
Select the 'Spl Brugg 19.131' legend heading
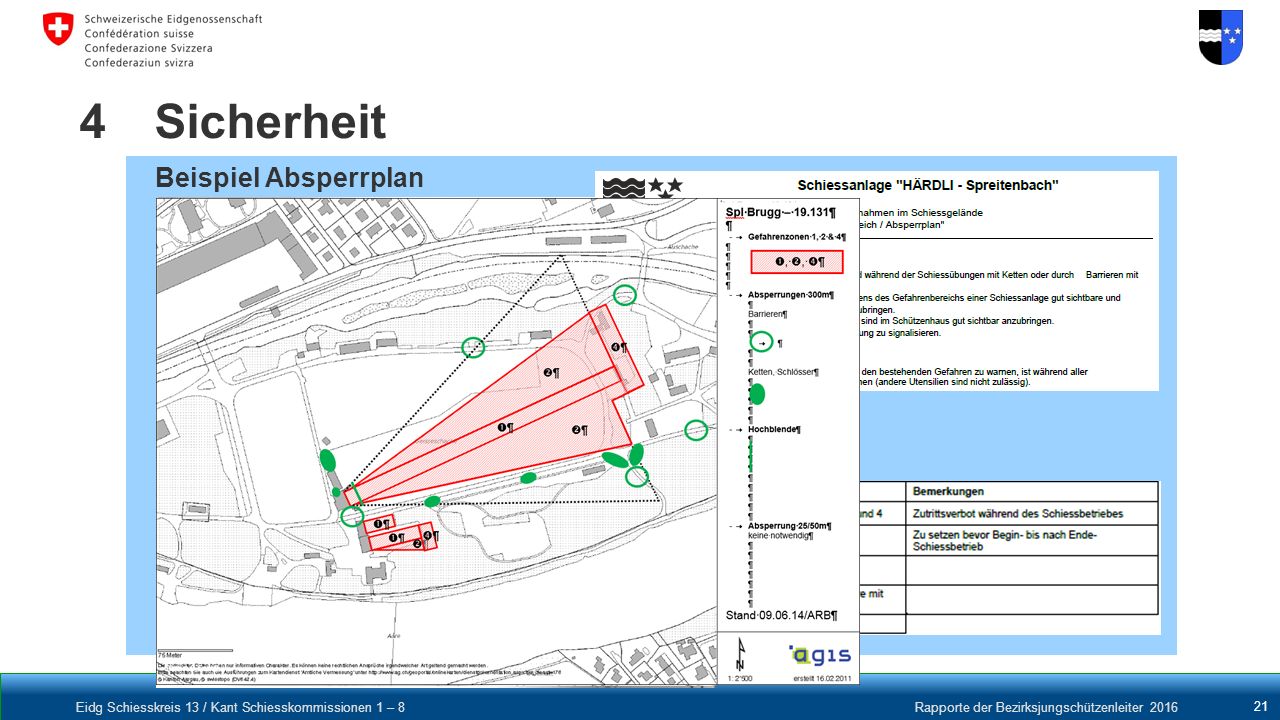(781, 212)
